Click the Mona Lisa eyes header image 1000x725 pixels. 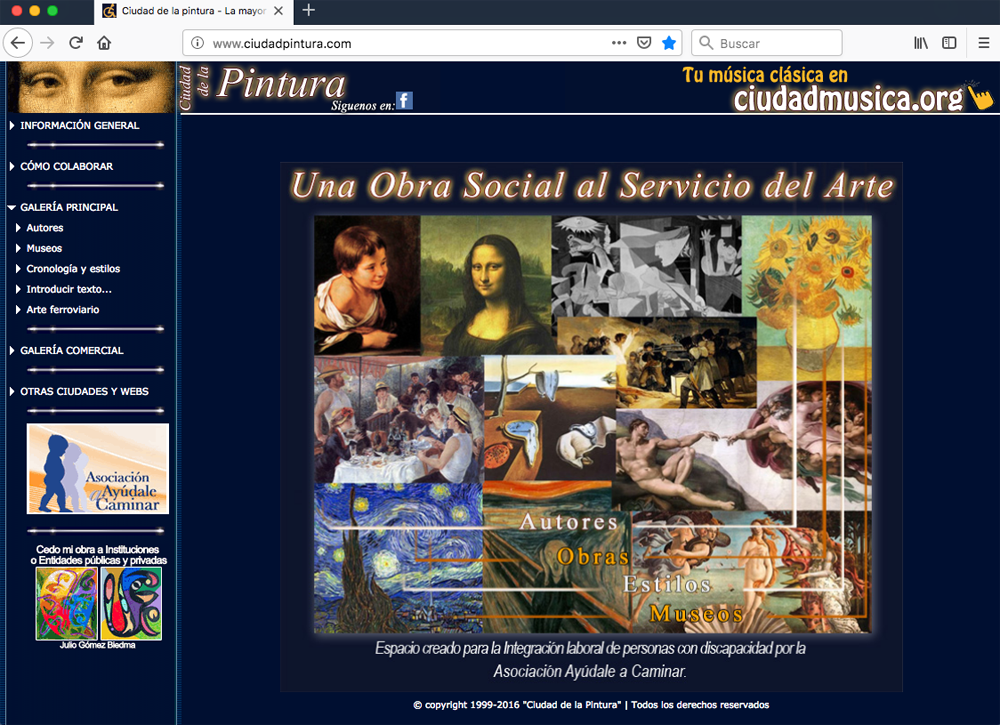91,87
